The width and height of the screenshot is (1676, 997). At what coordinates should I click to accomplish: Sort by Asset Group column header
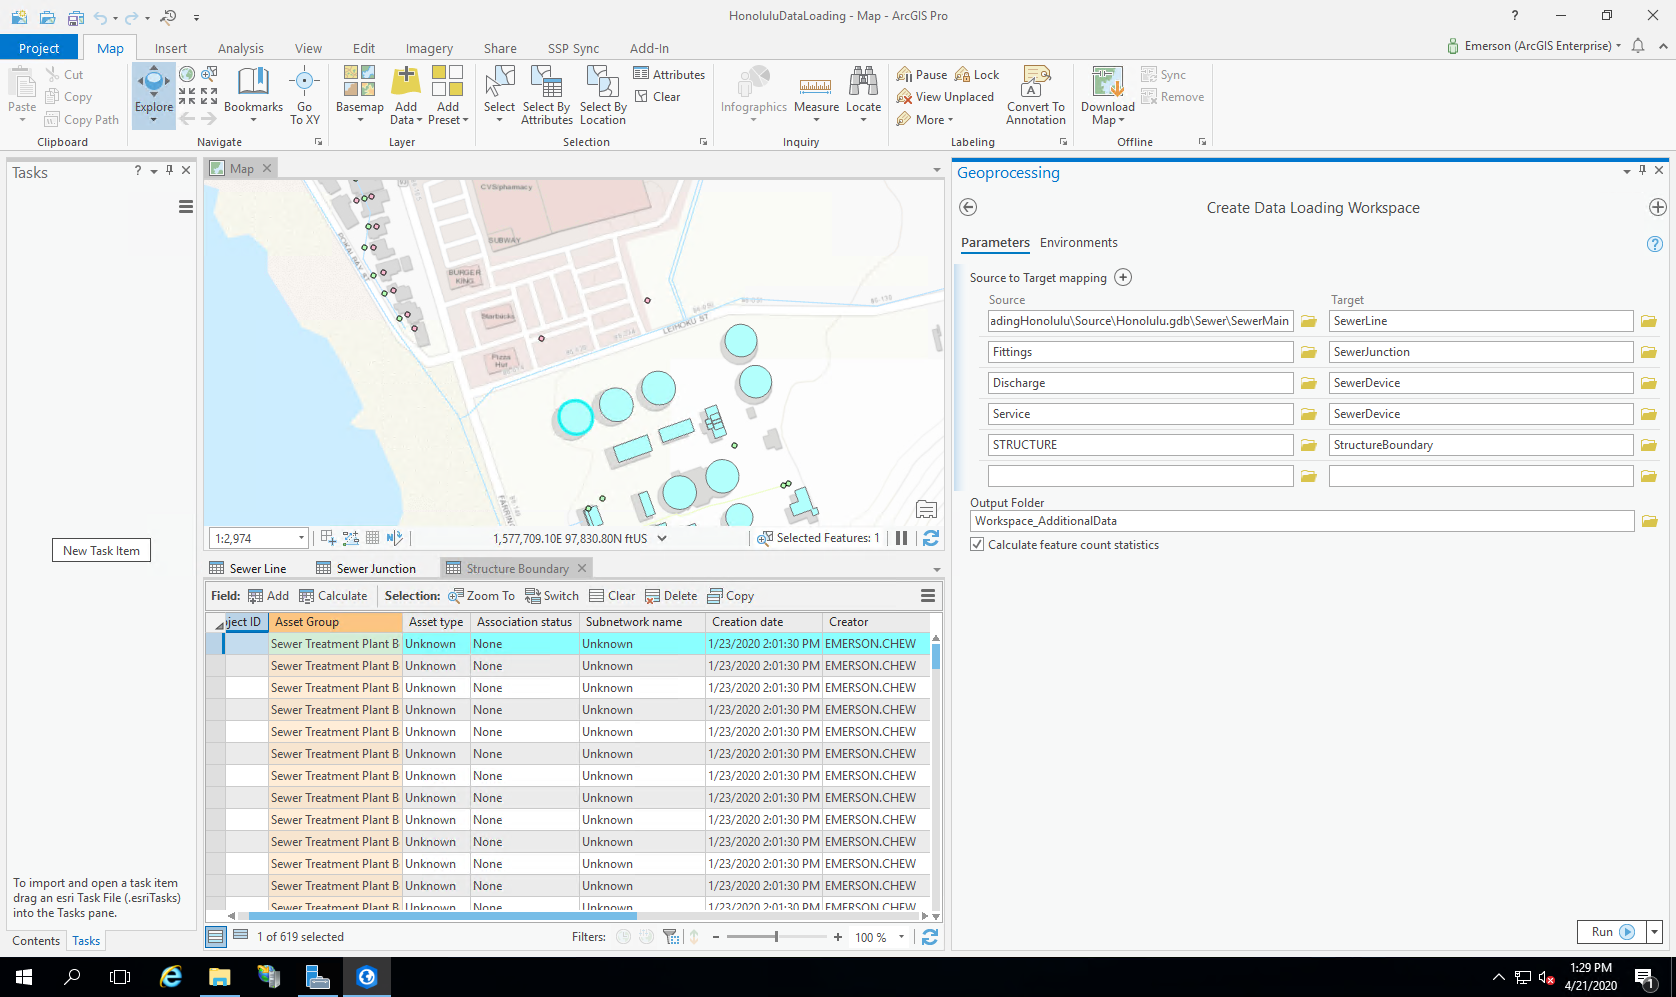tap(335, 622)
